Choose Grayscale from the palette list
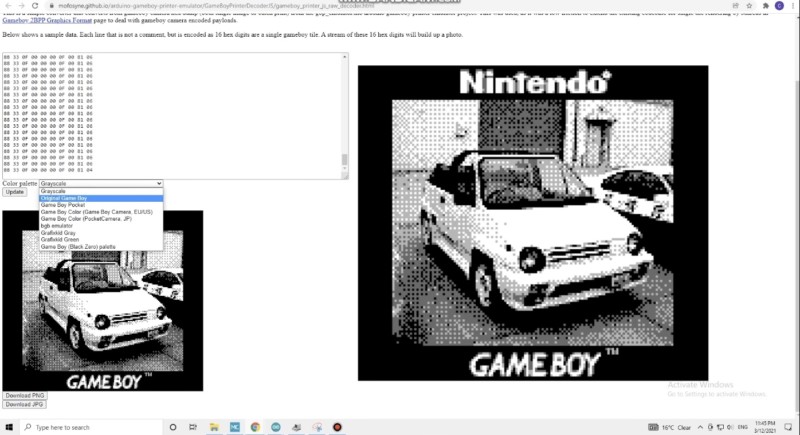Screen dimensions: 800x435 tap(101, 191)
